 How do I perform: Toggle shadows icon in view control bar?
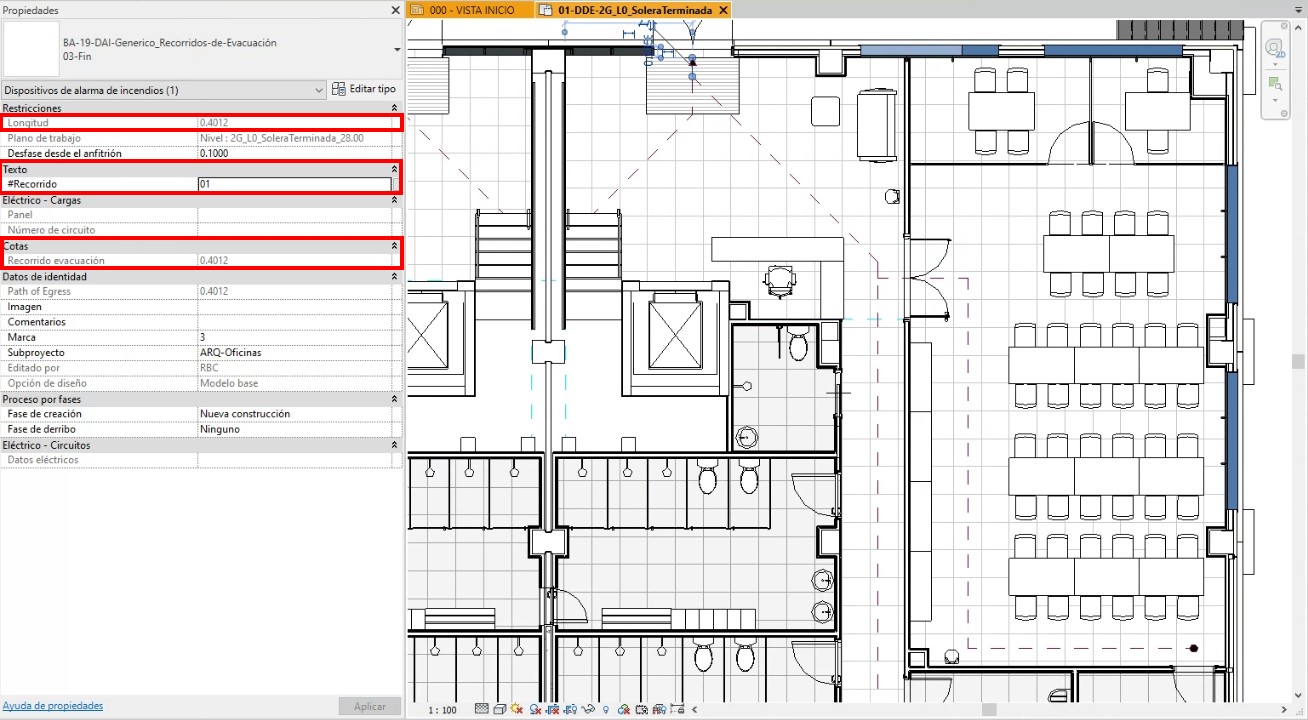click(535, 709)
